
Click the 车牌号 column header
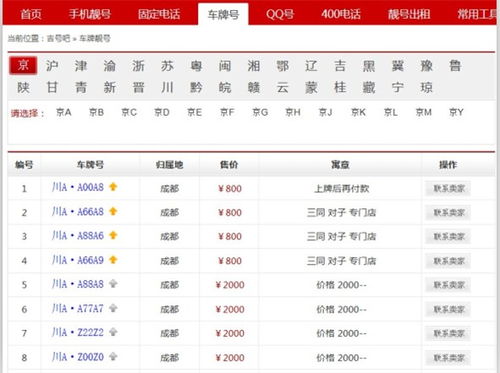(x=90, y=165)
